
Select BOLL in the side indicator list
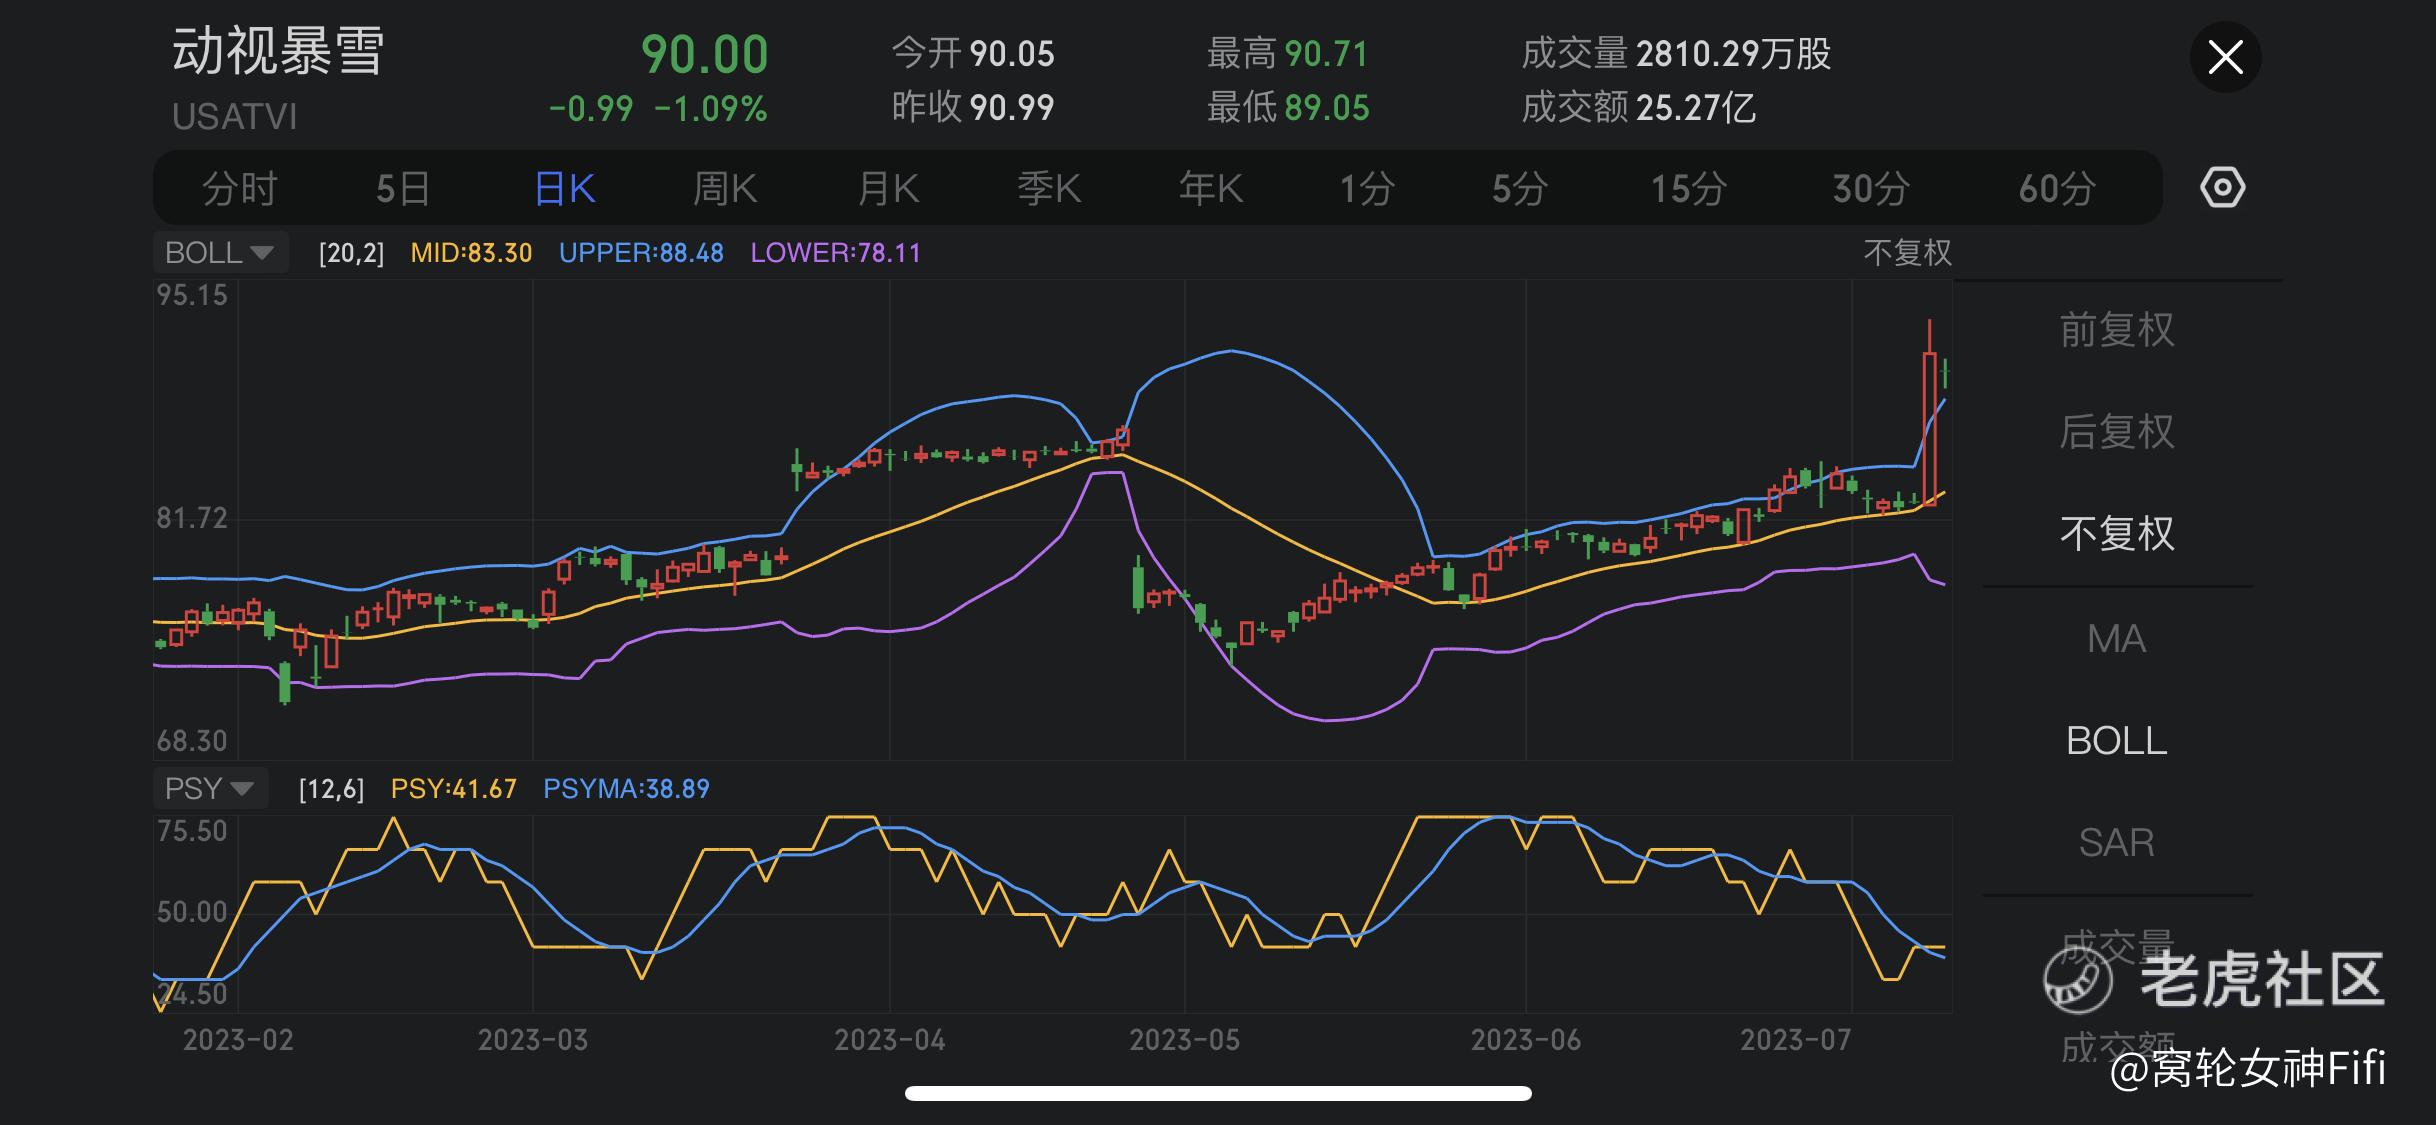tap(2116, 741)
